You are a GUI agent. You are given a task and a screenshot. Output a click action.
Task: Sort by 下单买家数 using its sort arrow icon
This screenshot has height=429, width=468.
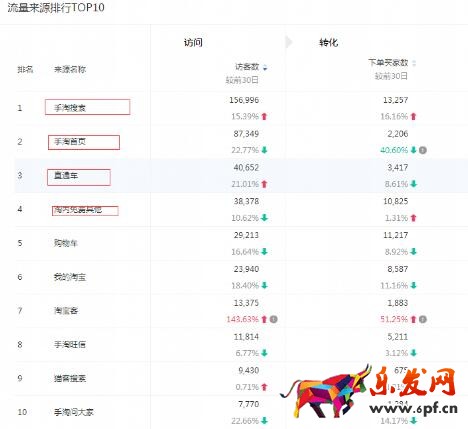(x=414, y=63)
